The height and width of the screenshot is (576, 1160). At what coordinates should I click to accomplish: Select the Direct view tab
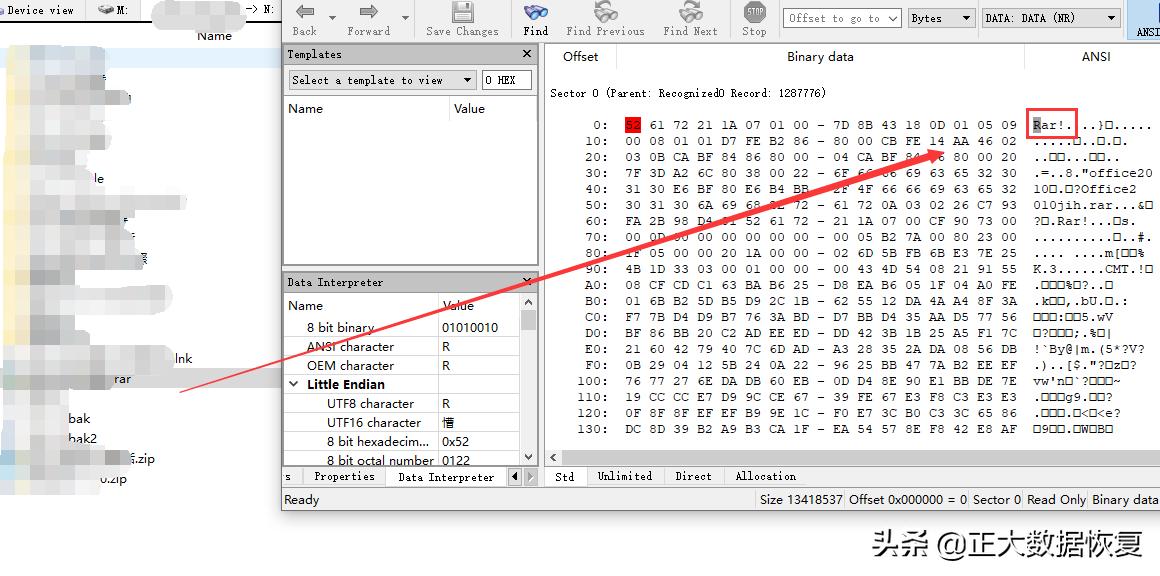tap(693, 477)
